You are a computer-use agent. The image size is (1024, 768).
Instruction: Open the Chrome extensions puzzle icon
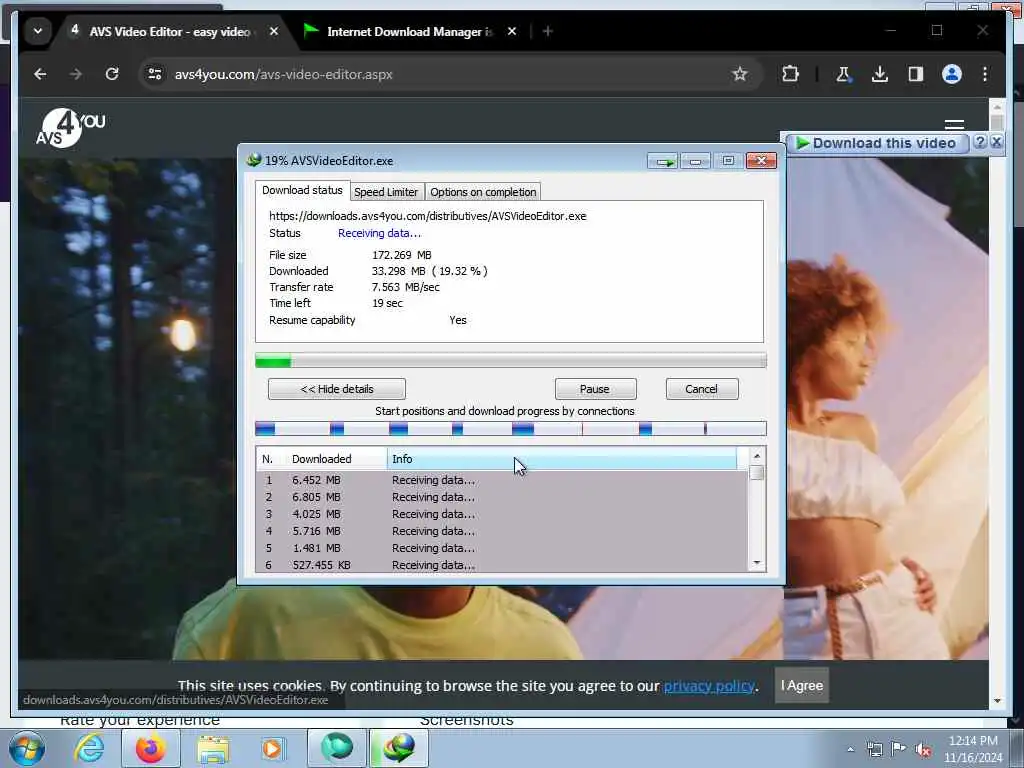tap(790, 74)
